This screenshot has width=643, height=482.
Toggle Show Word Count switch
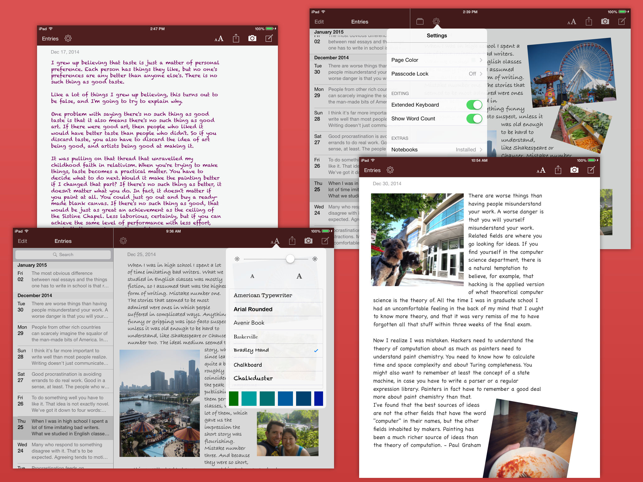click(474, 119)
